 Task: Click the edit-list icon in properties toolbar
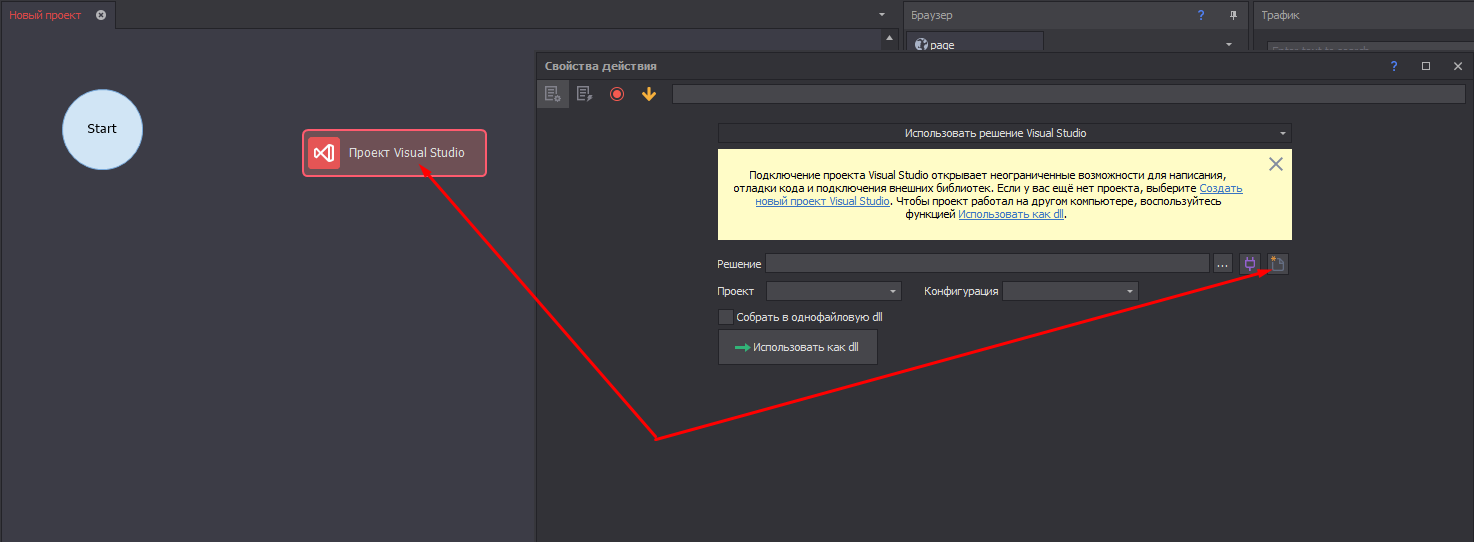coord(584,94)
